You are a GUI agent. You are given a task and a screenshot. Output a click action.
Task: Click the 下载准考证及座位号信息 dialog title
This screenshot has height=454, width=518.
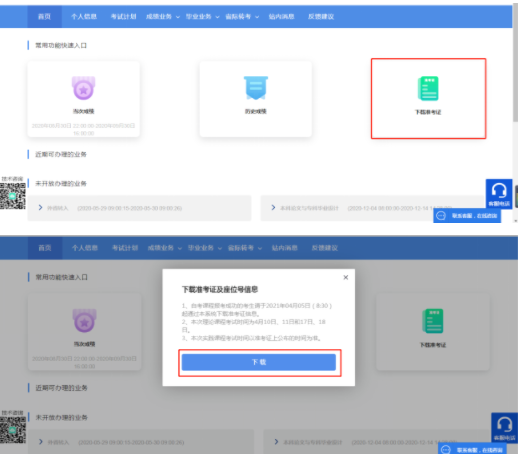click(x=220, y=289)
